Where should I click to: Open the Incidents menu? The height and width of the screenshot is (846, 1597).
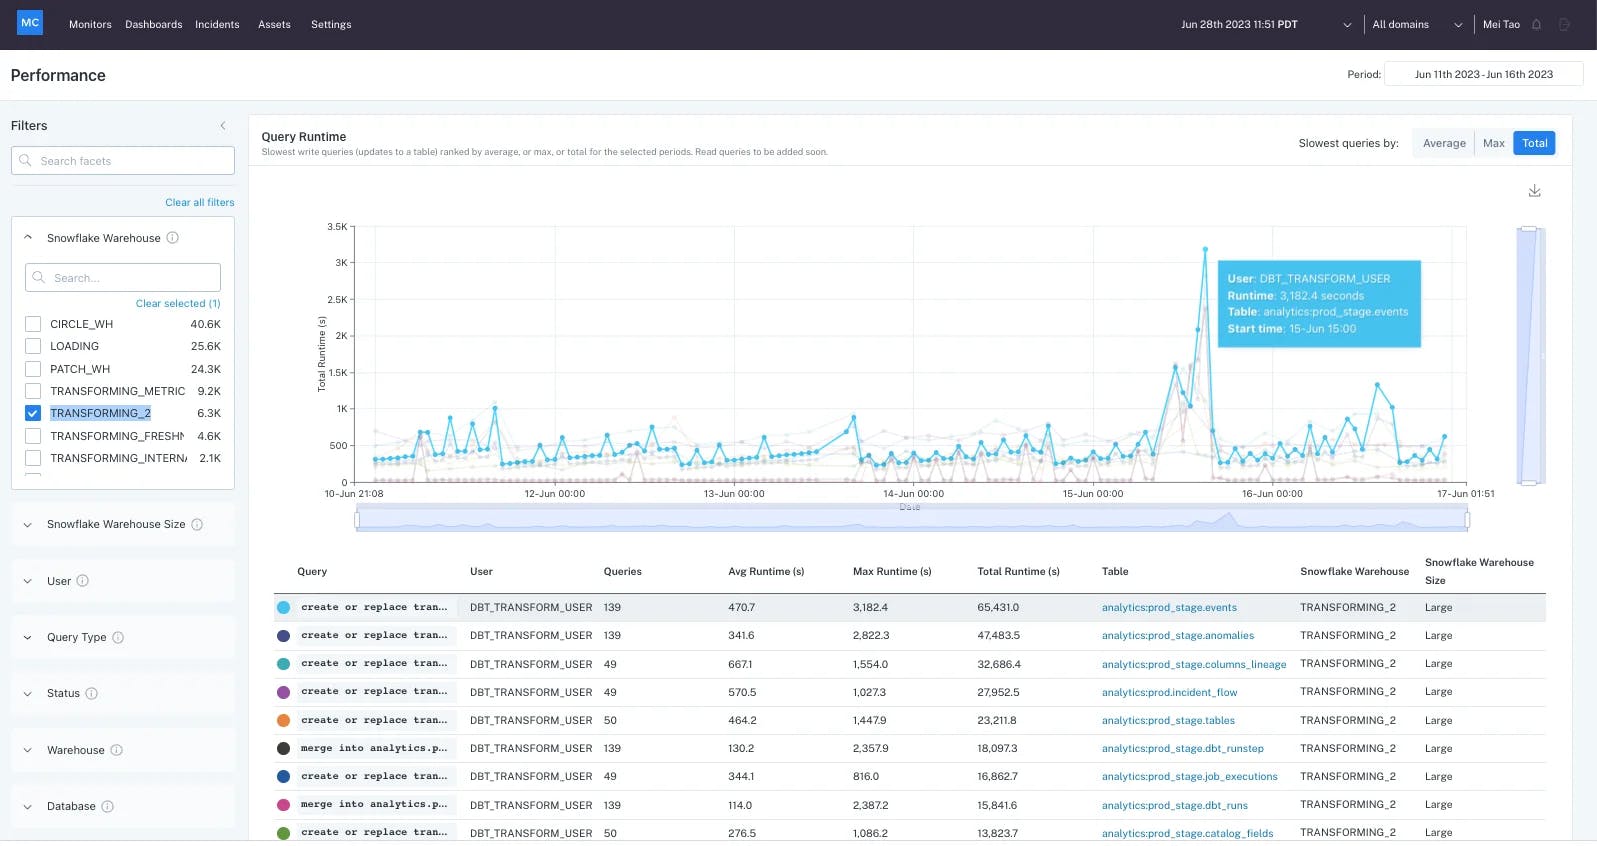point(217,25)
